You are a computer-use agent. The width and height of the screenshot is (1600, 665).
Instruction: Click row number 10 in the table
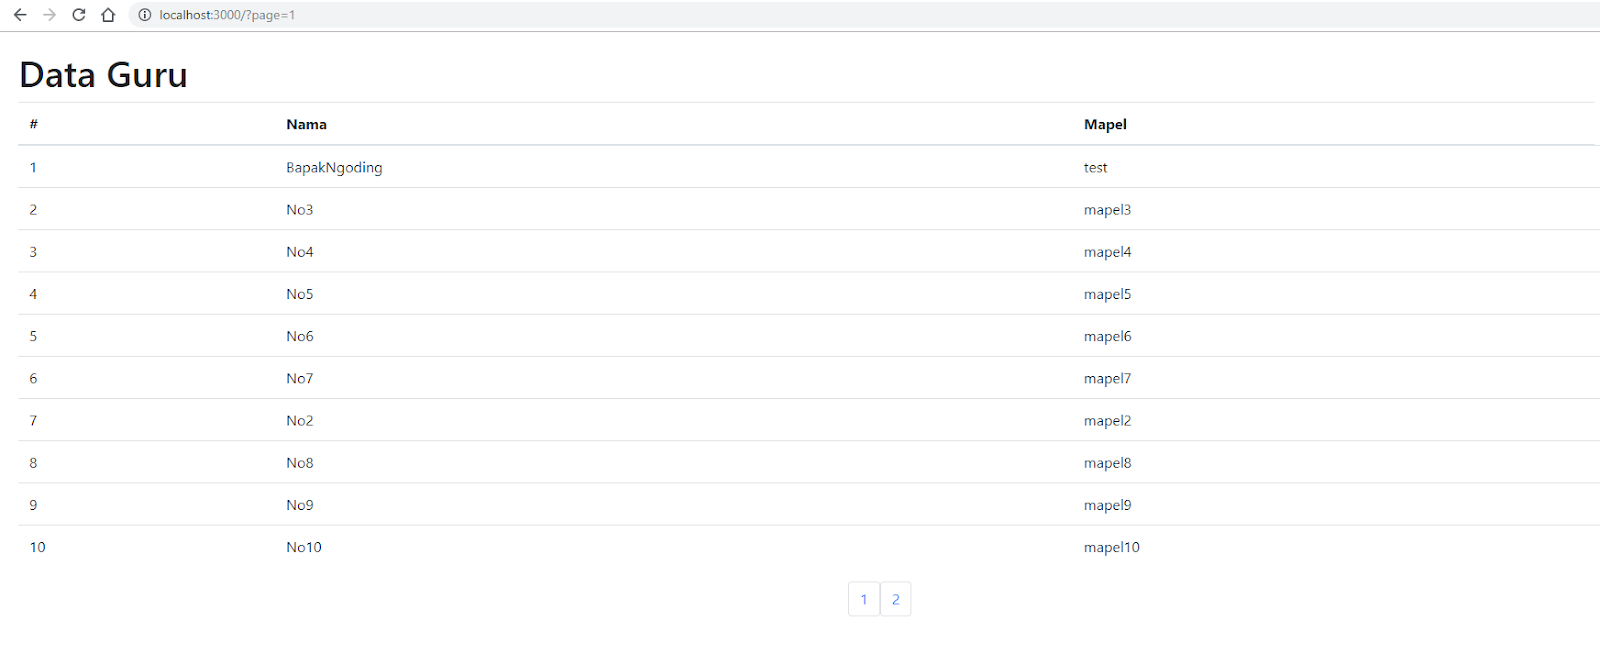point(38,547)
